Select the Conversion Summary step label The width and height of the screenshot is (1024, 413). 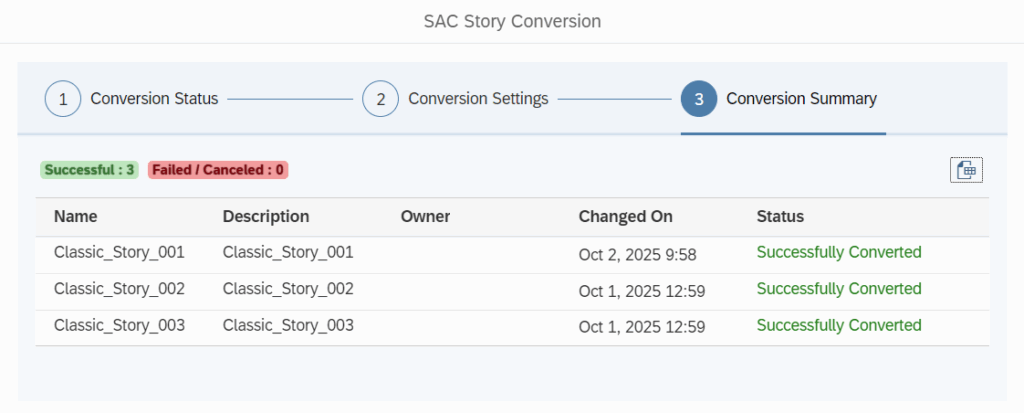tap(801, 99)
